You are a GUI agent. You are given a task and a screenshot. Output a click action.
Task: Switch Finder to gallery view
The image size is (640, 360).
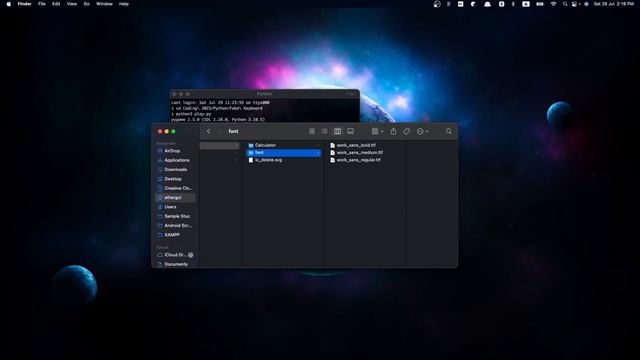(x=350, y=131)
